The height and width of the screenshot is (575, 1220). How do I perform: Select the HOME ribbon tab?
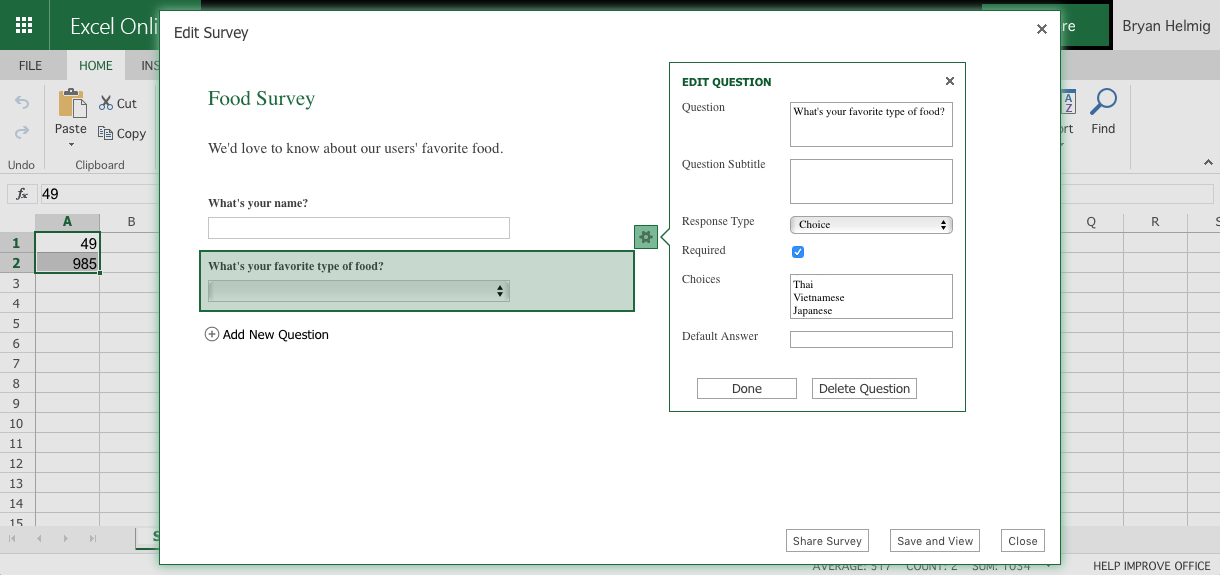tap(96, 66)
